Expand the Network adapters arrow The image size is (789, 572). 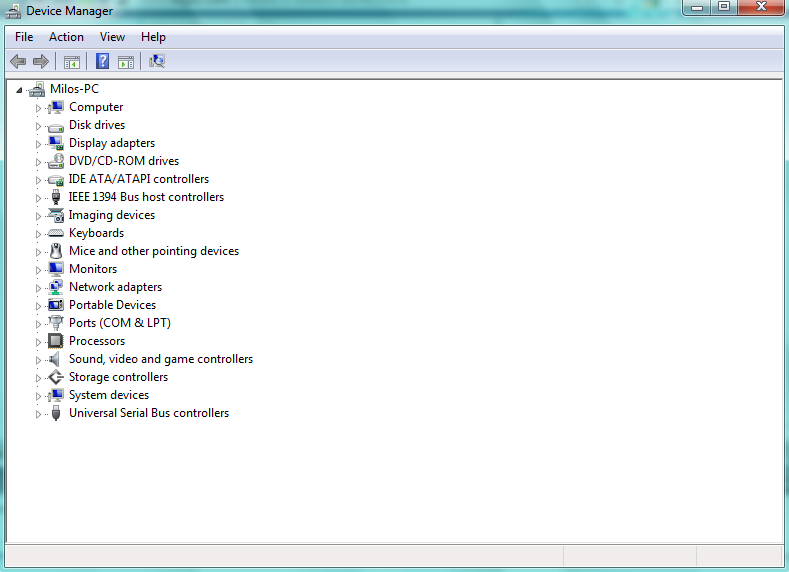tap(38, 288)
